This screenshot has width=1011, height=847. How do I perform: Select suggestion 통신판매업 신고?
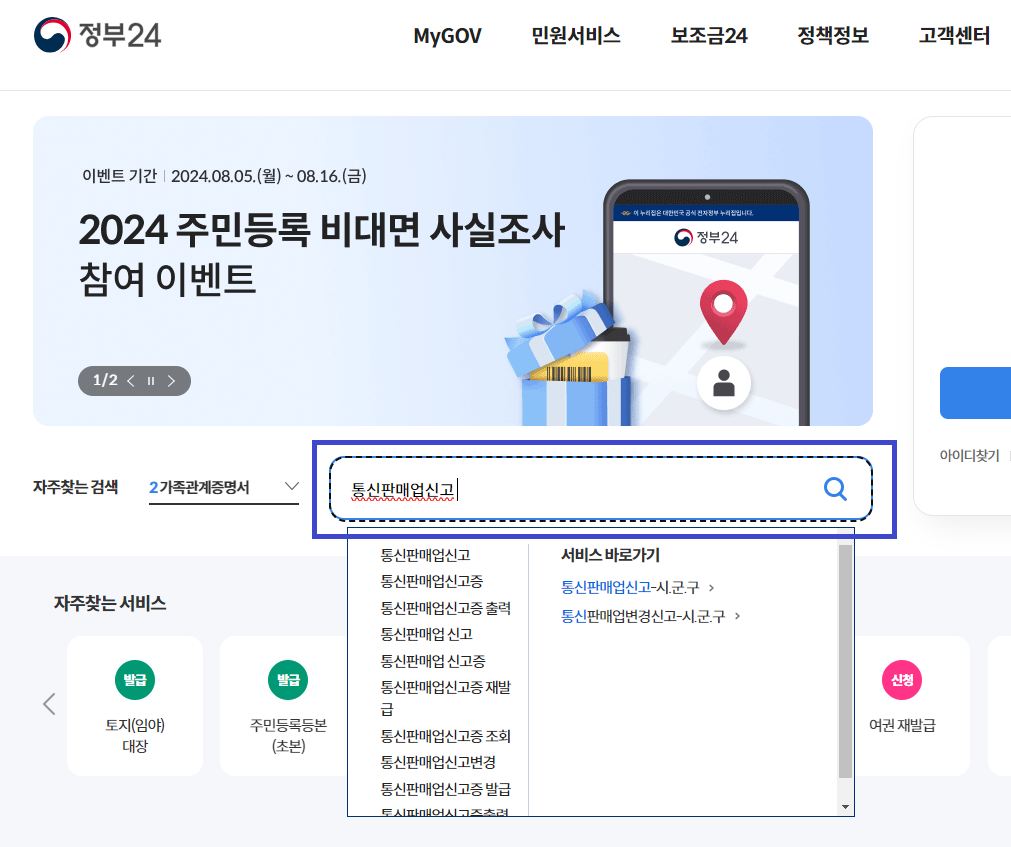click(427, 634)
